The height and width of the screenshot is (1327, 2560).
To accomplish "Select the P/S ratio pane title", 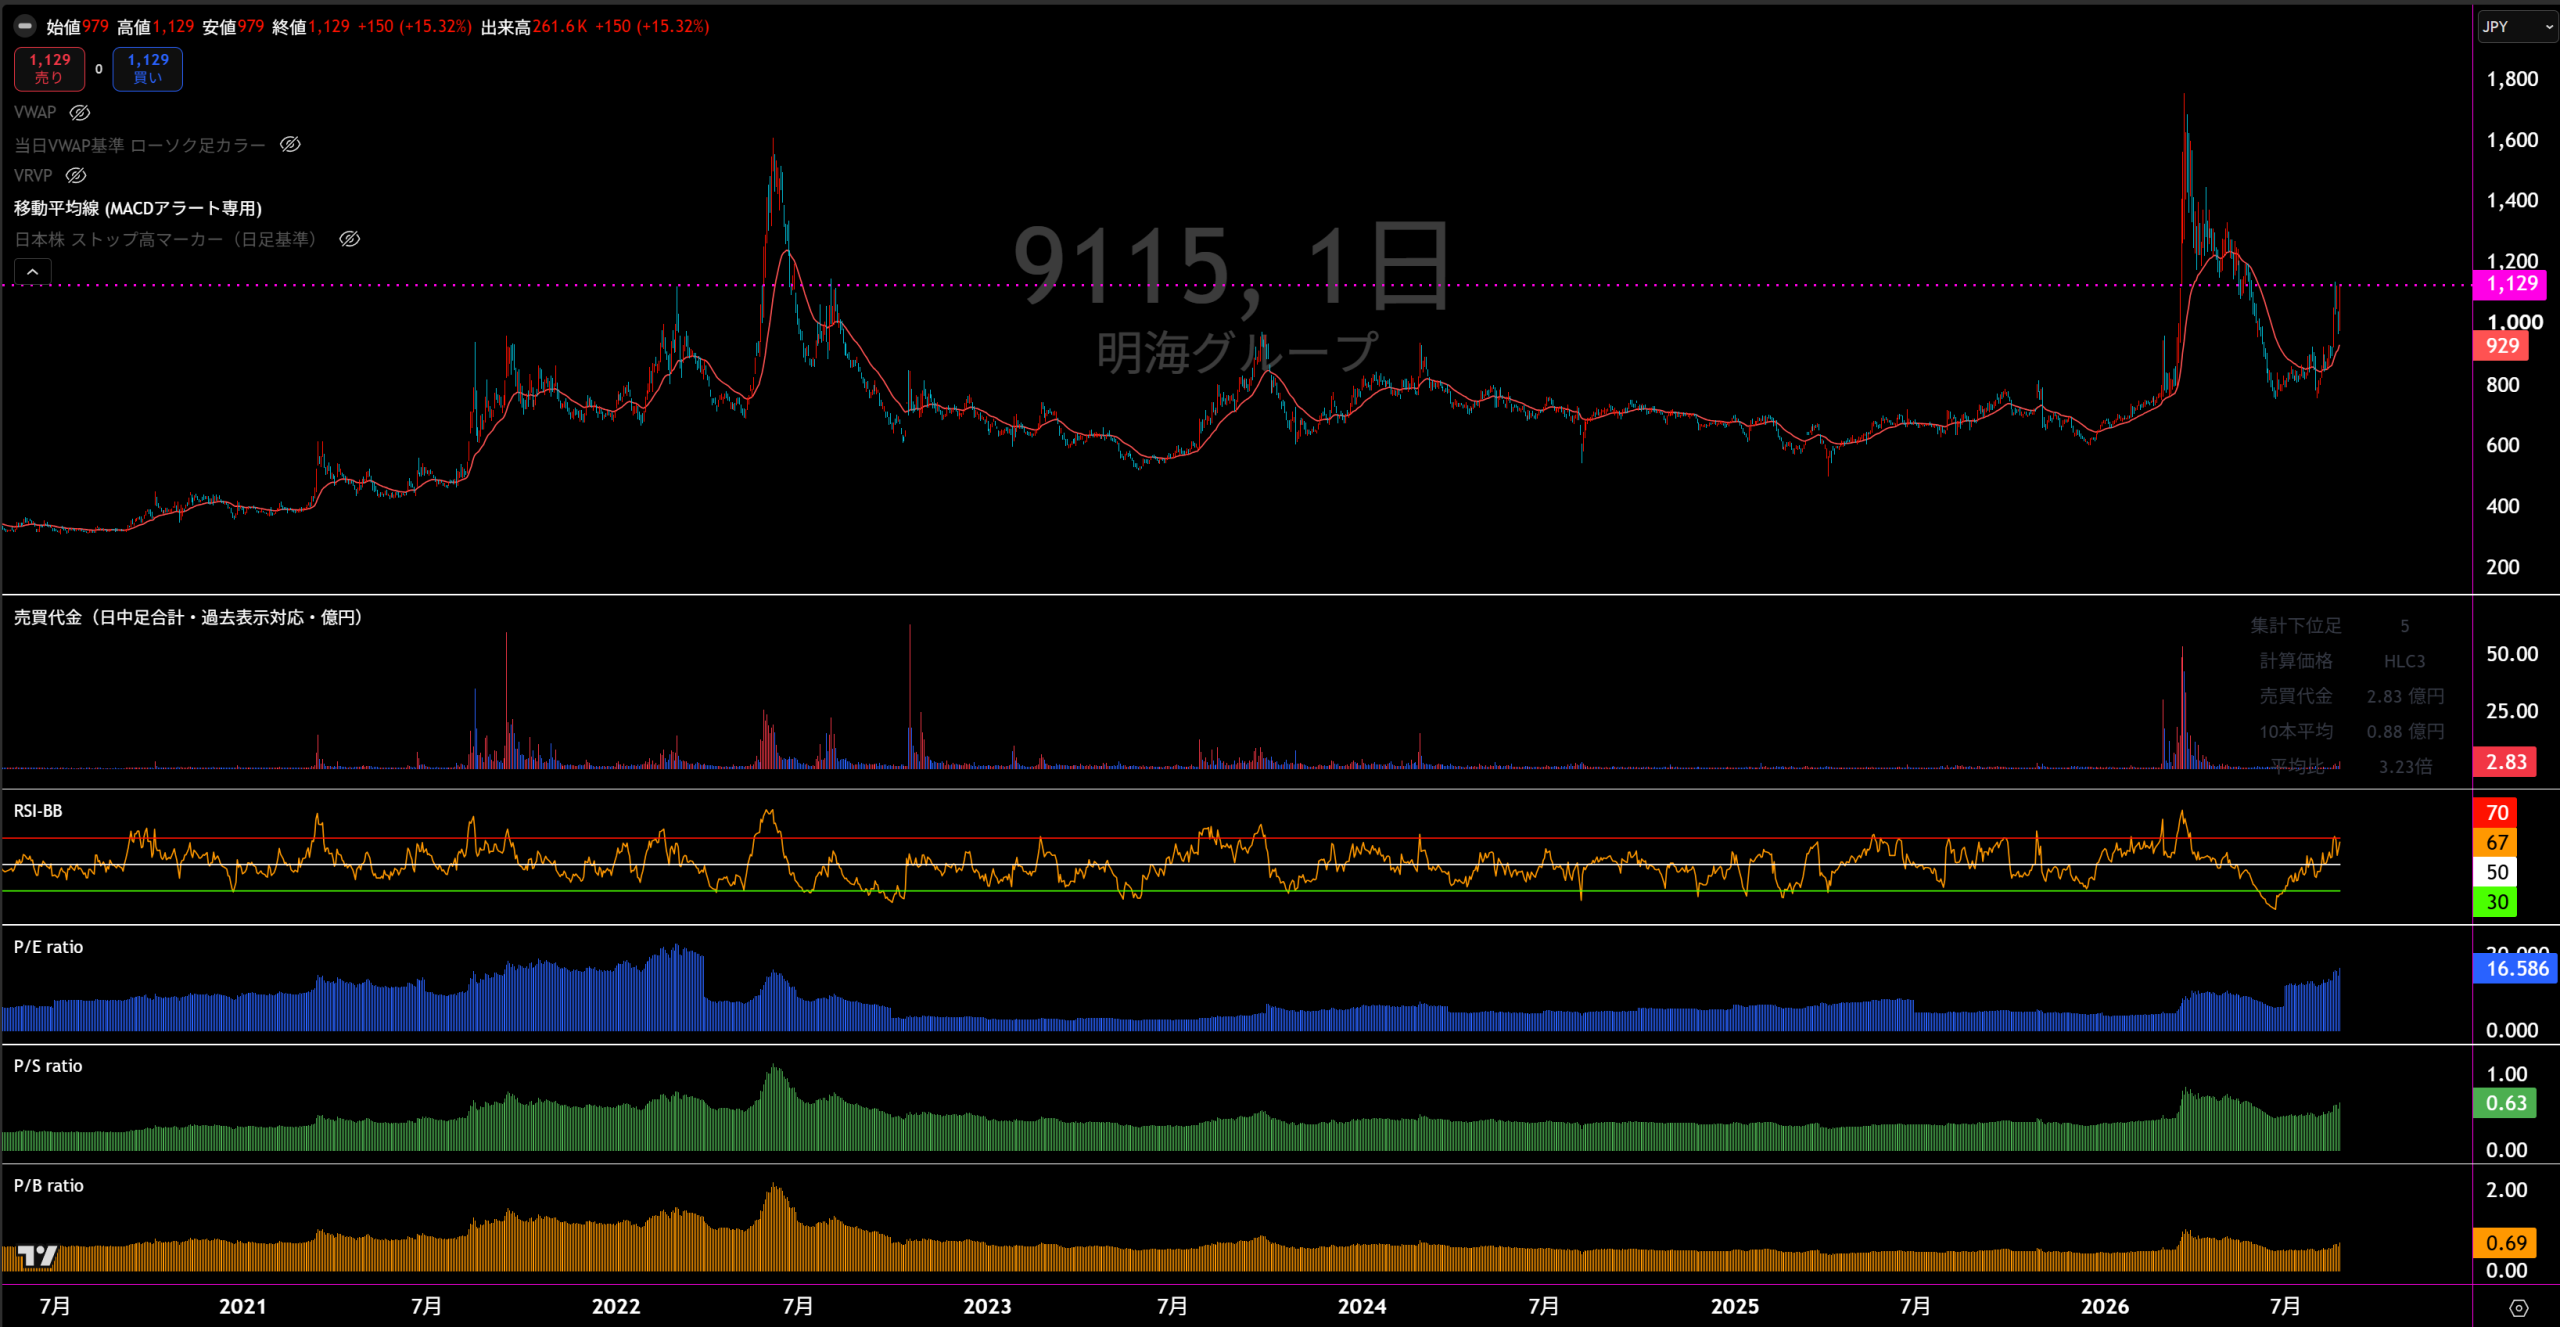I will point(48,1066).
